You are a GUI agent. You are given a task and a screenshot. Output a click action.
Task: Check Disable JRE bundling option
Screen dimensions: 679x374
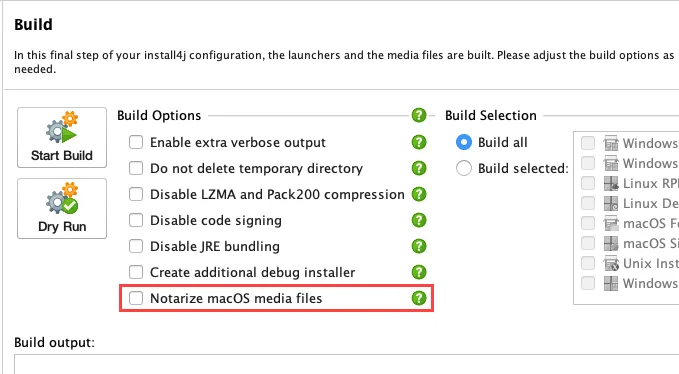click(x=136, y=246)
